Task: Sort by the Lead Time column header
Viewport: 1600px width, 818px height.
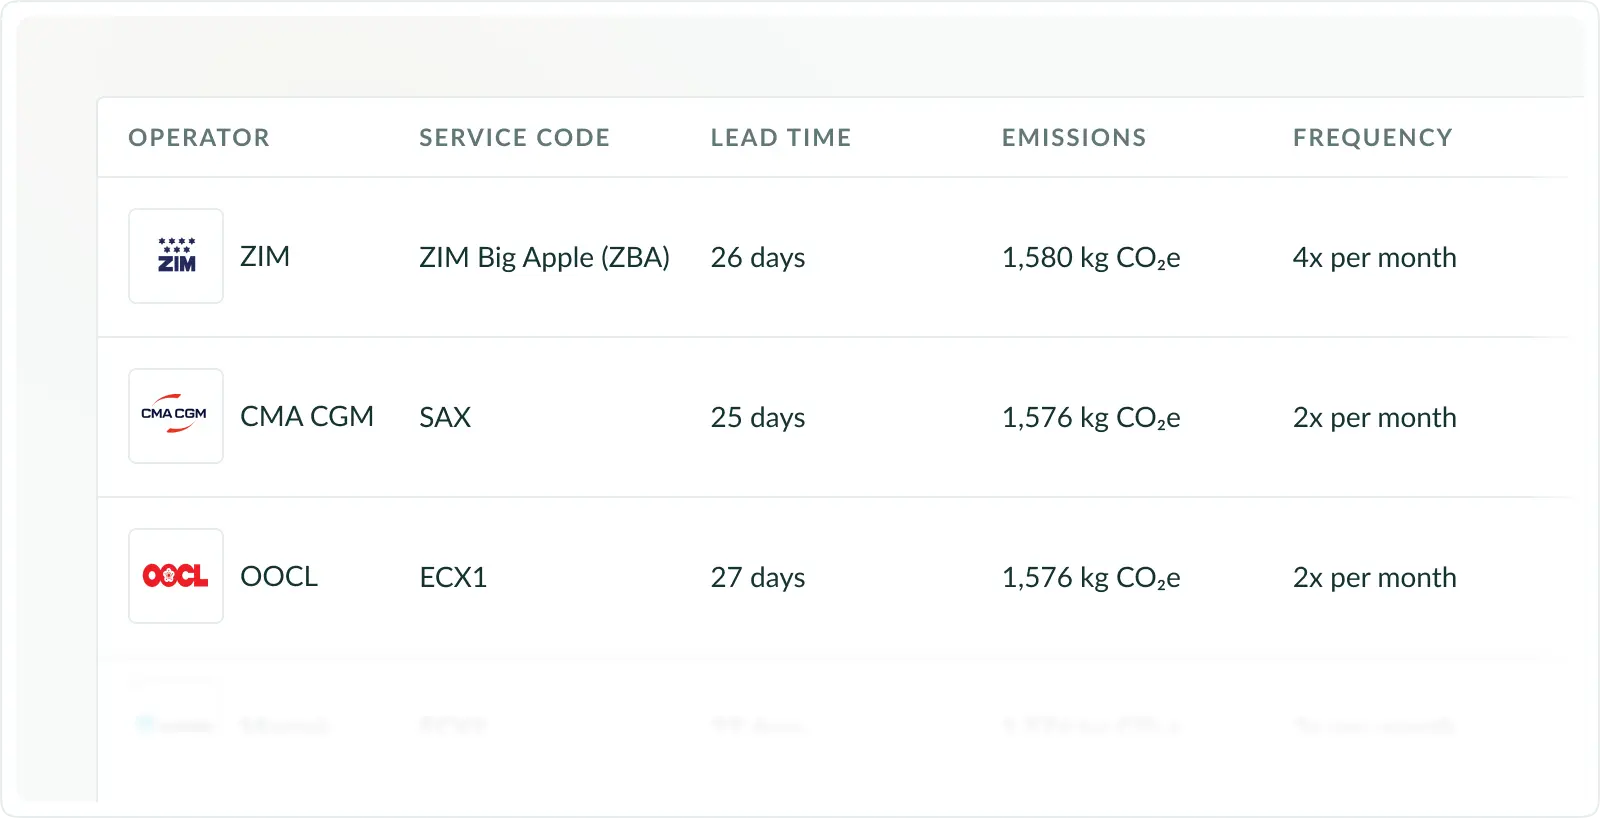Action: [x=781, y=138]
